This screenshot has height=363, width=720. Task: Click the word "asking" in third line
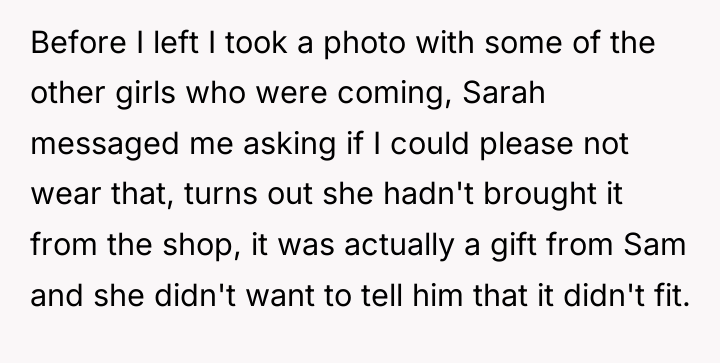pos(289,144)
